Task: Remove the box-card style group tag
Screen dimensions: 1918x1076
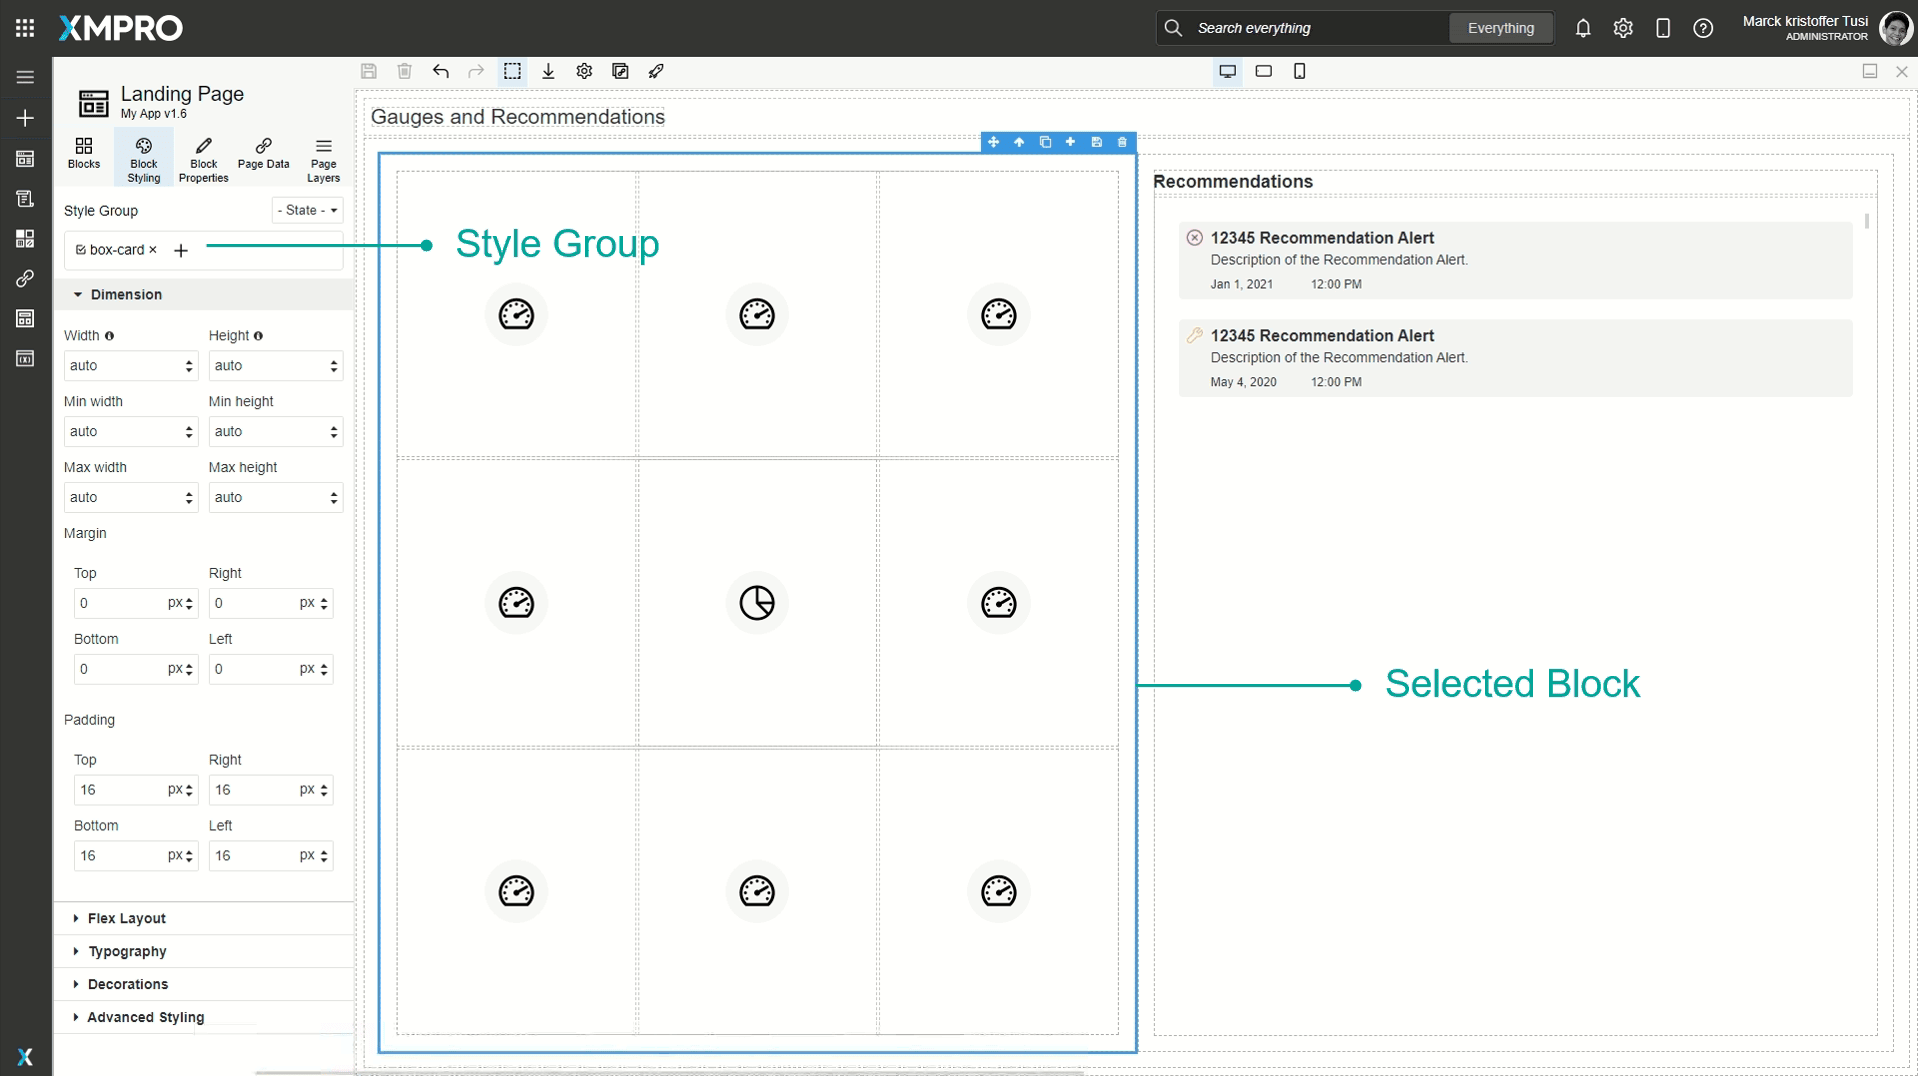Action: [x=152, y=250]
